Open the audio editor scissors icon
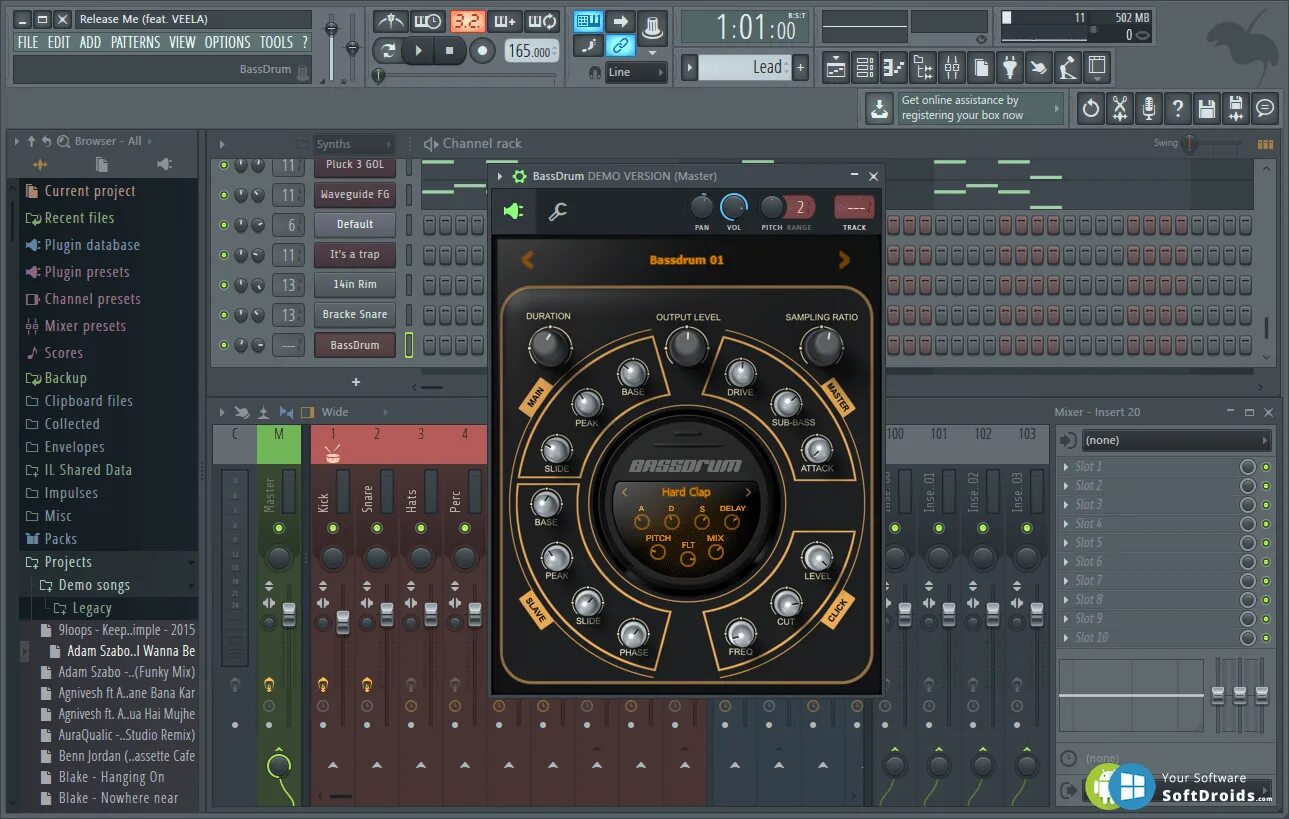The height and width of the screenshot is (819, 1289). pyautogui.click(x=1120, y=108)
